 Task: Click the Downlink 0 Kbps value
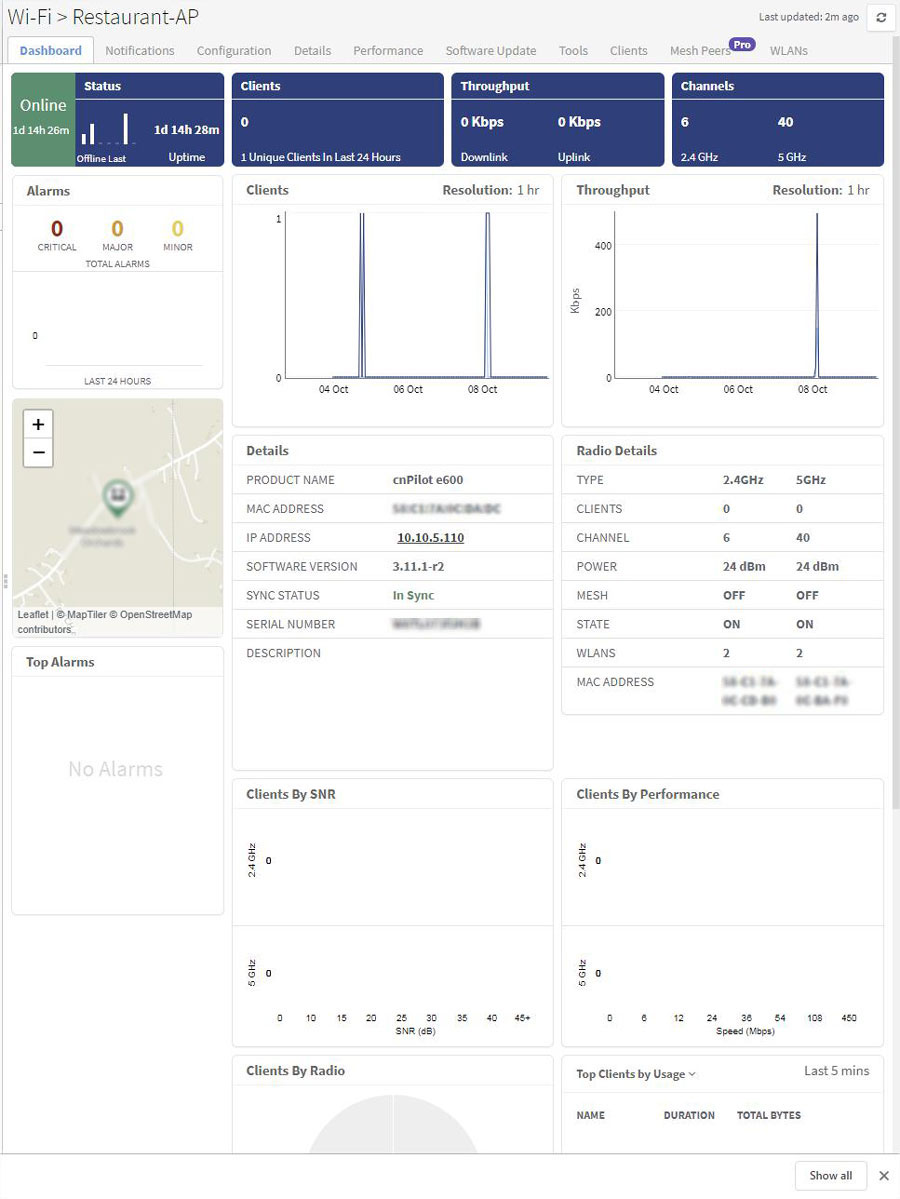(482, 122)
